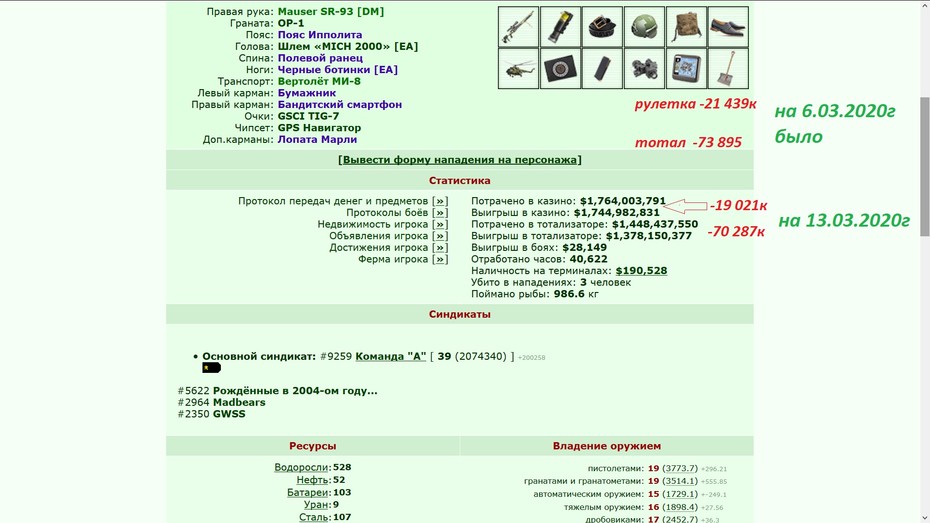The height and width of the screenshot is (523, 930).
Task: Click the belt item icon
Action: pos(603,27)
